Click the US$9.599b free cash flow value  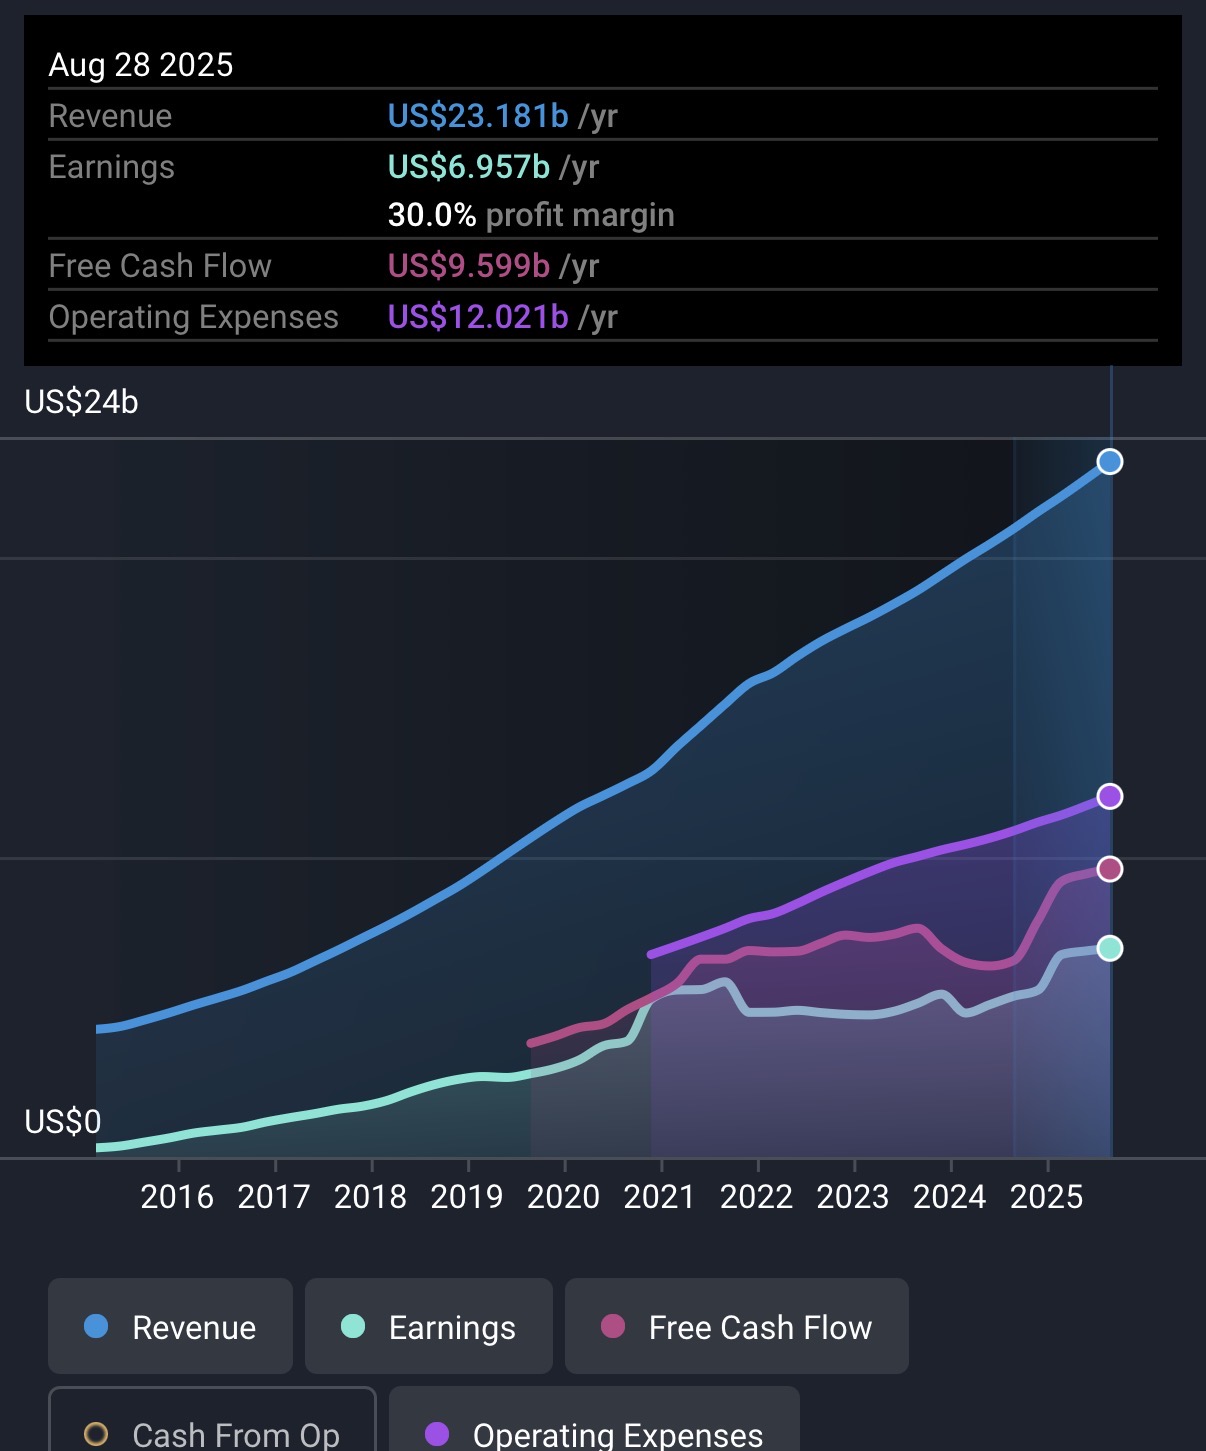click(468, 266)
